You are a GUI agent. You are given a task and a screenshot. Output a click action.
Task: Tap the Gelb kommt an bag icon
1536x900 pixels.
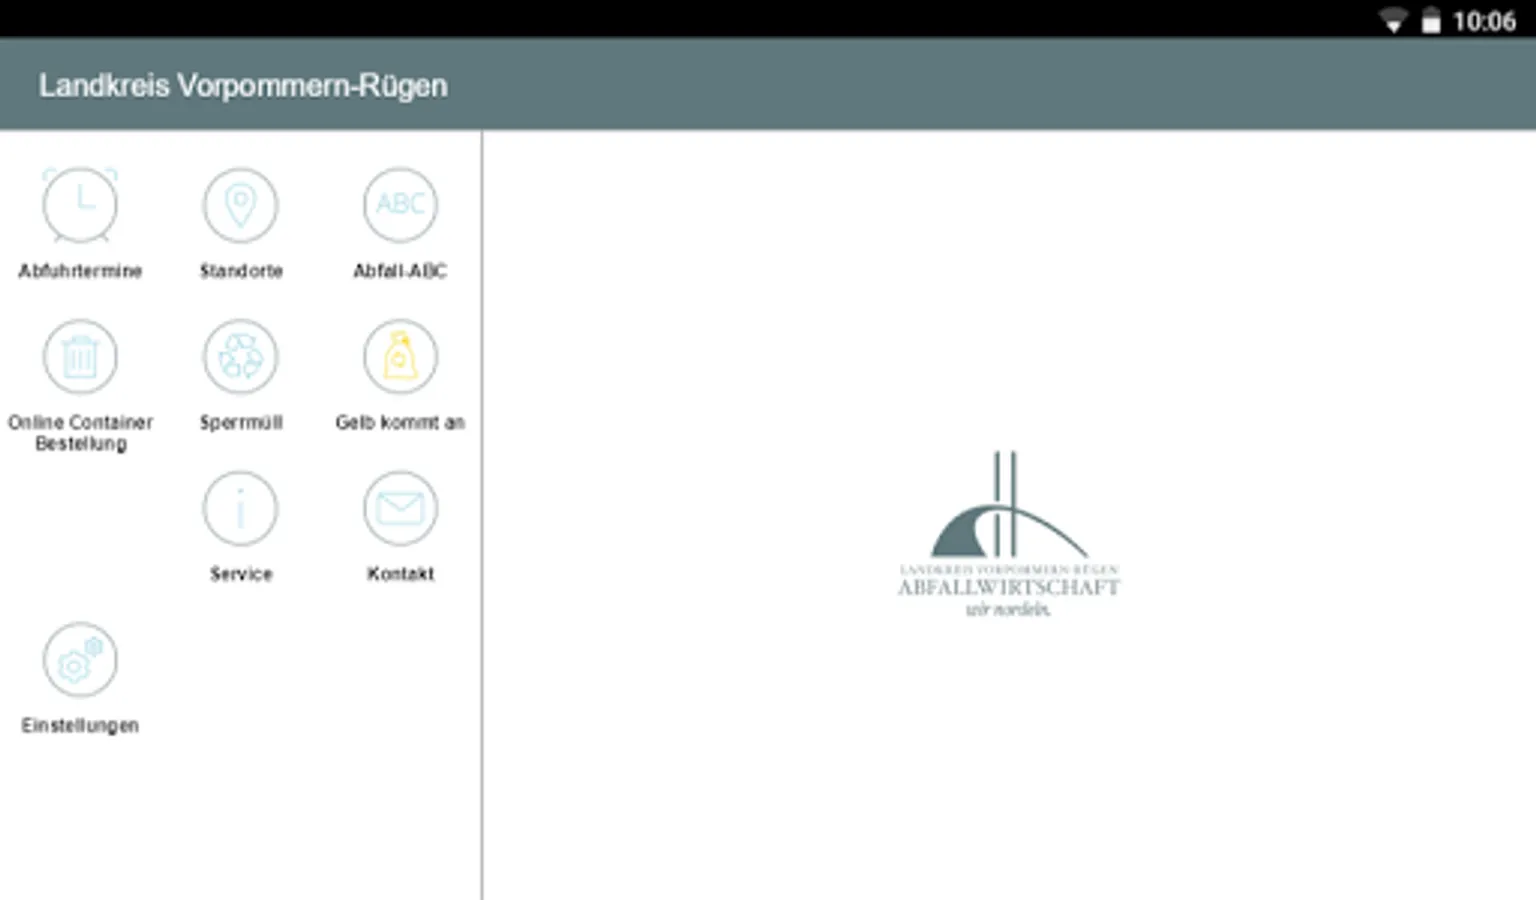(x=400, y=357)
